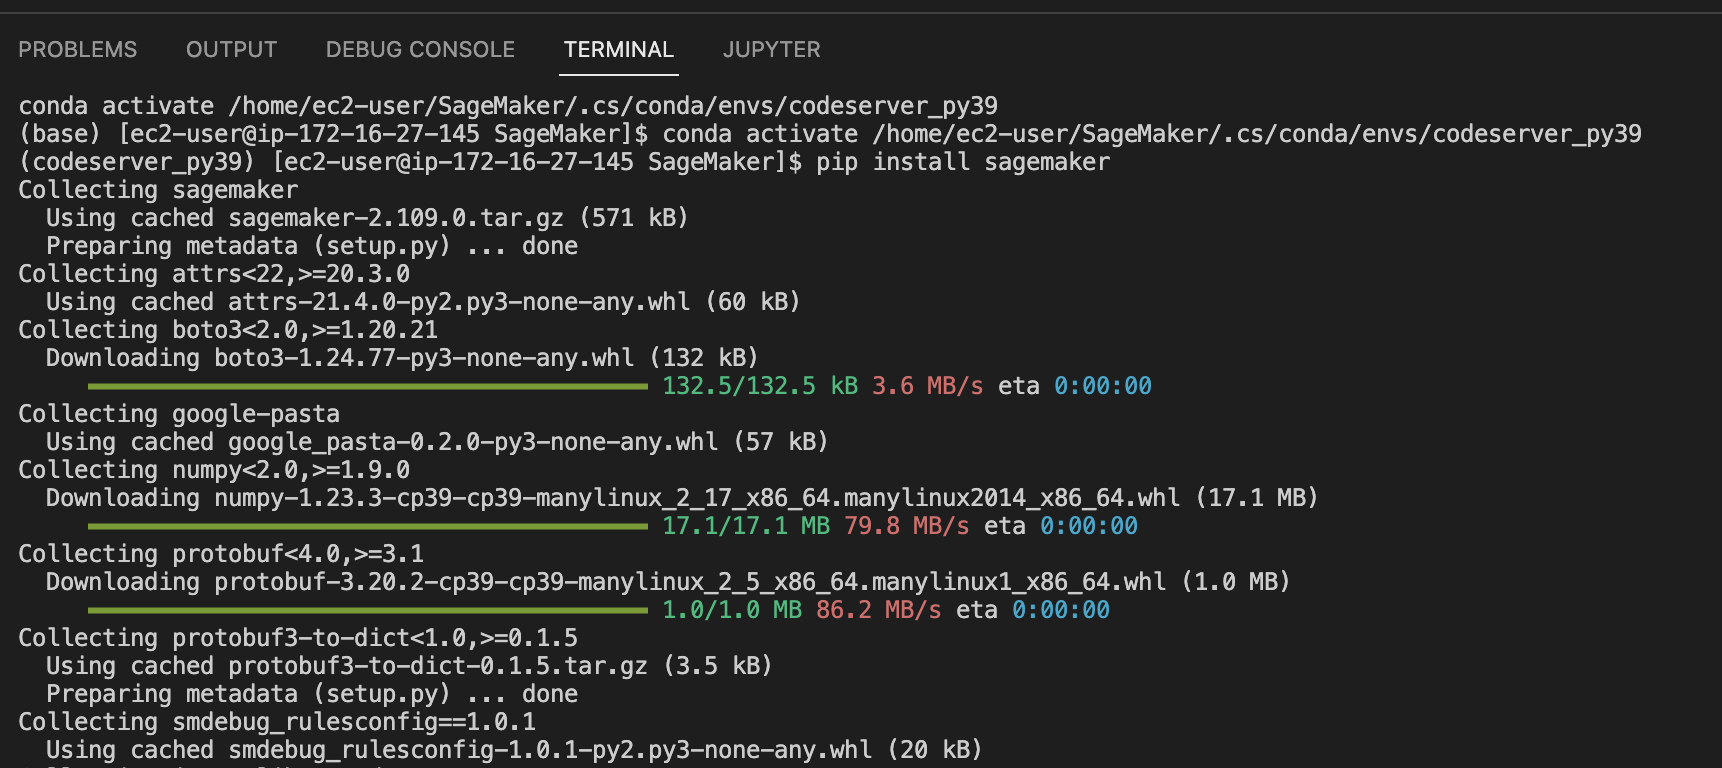Click 'Collecting protobuf3-to-dict<1.0,>=0.1.5' line

pyautogui.click(x=298, y=638)
